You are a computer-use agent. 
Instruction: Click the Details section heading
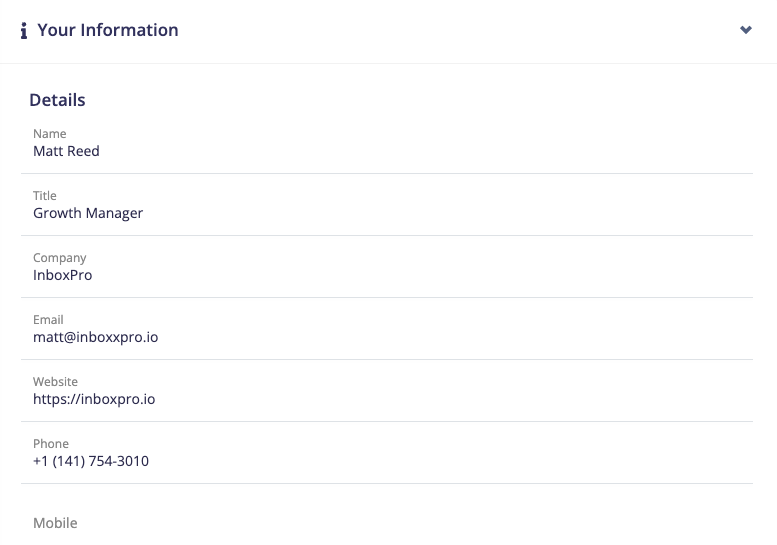(x=57, y=100)
